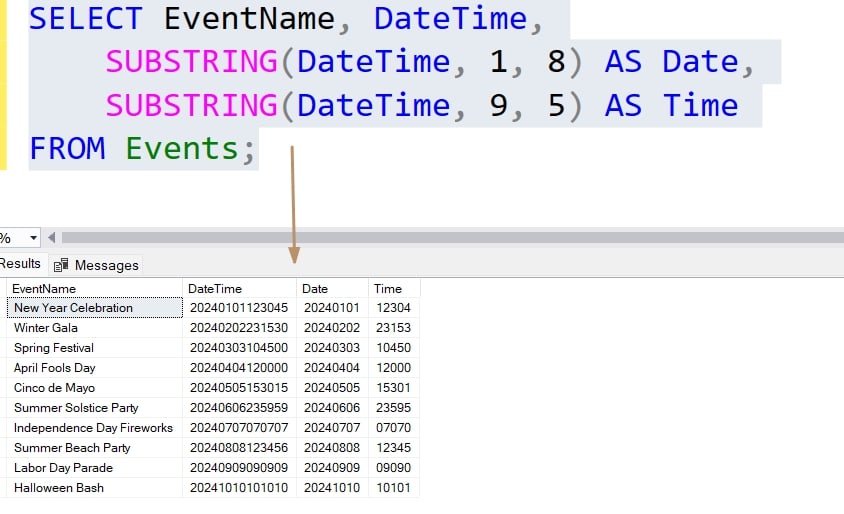Click the horizontal scrollbar track
The image size is (844, 514).
[x=452, y=237]
